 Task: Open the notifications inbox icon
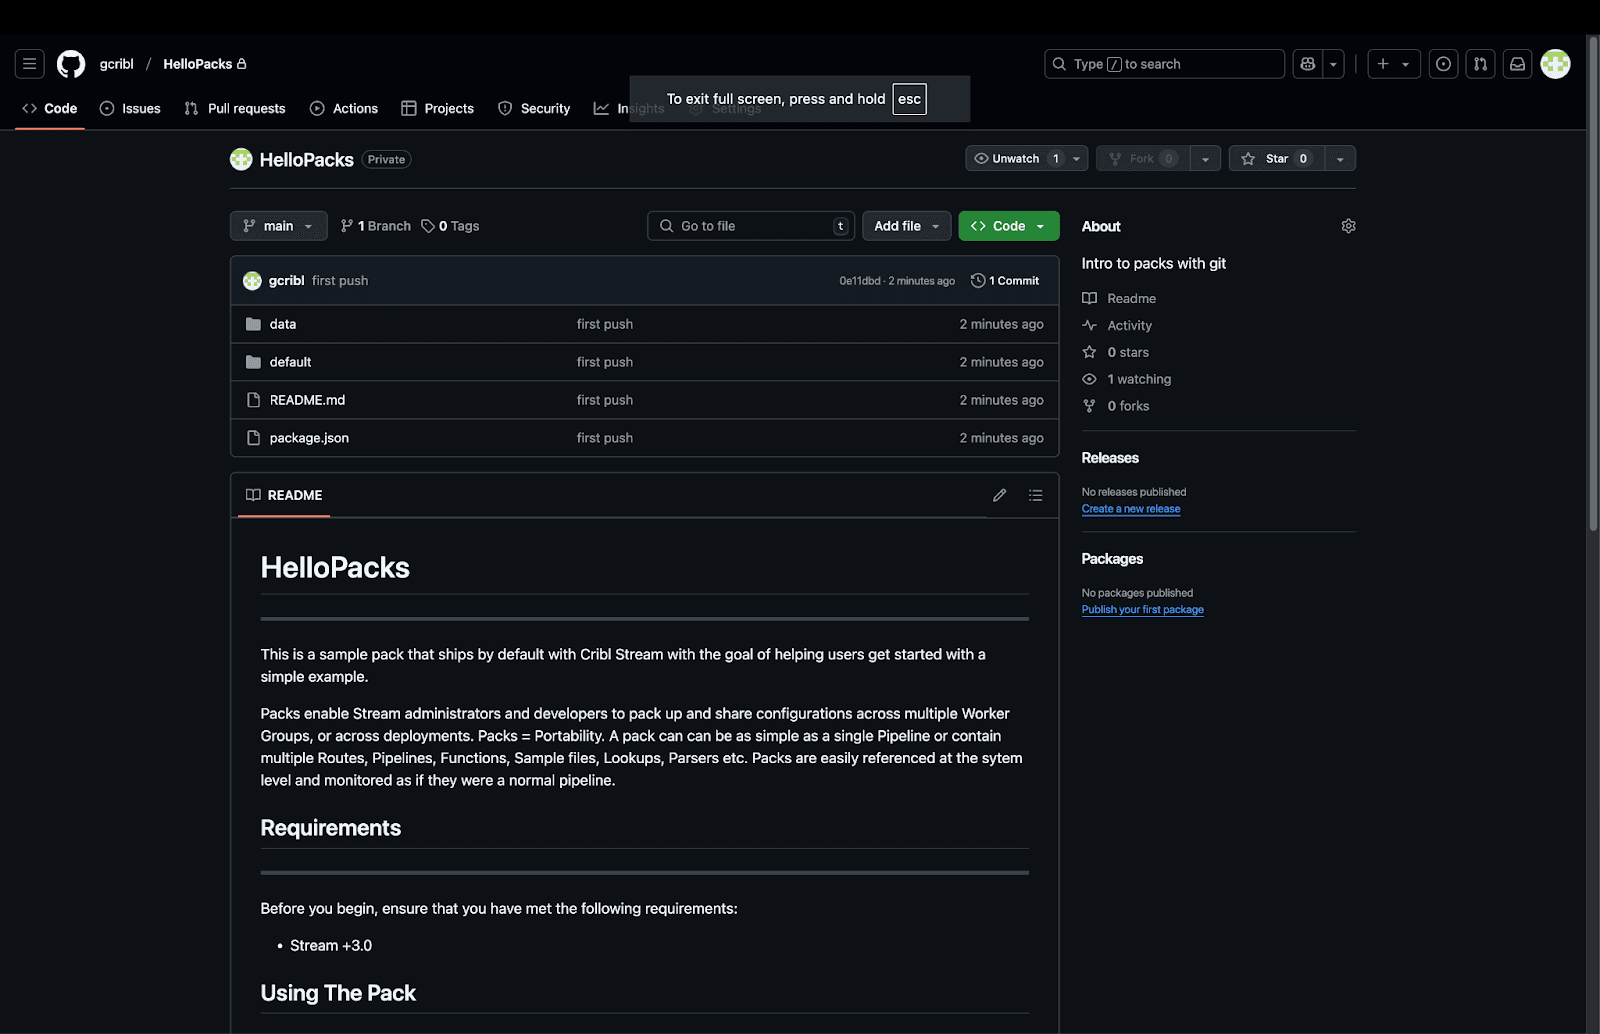pyautogui.click(x=1517, y=64)
